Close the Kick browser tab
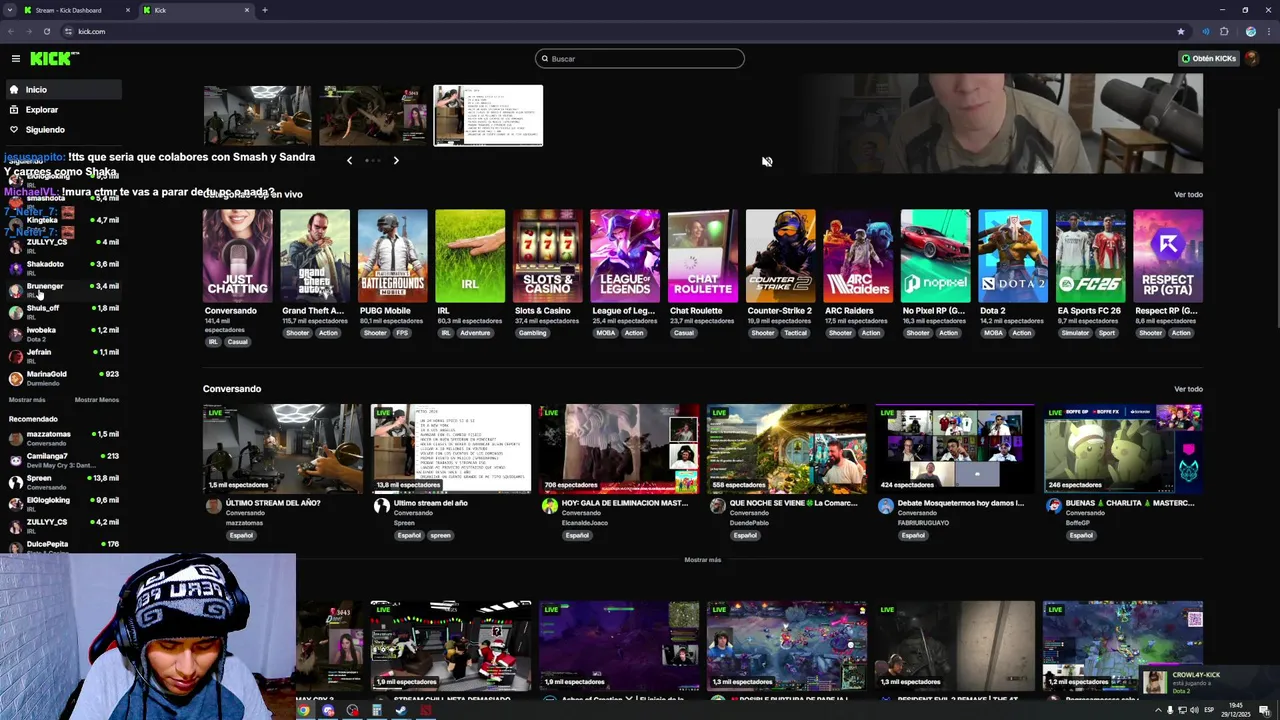This screenshot has height=720, width=1280. (x=247, y=10)
